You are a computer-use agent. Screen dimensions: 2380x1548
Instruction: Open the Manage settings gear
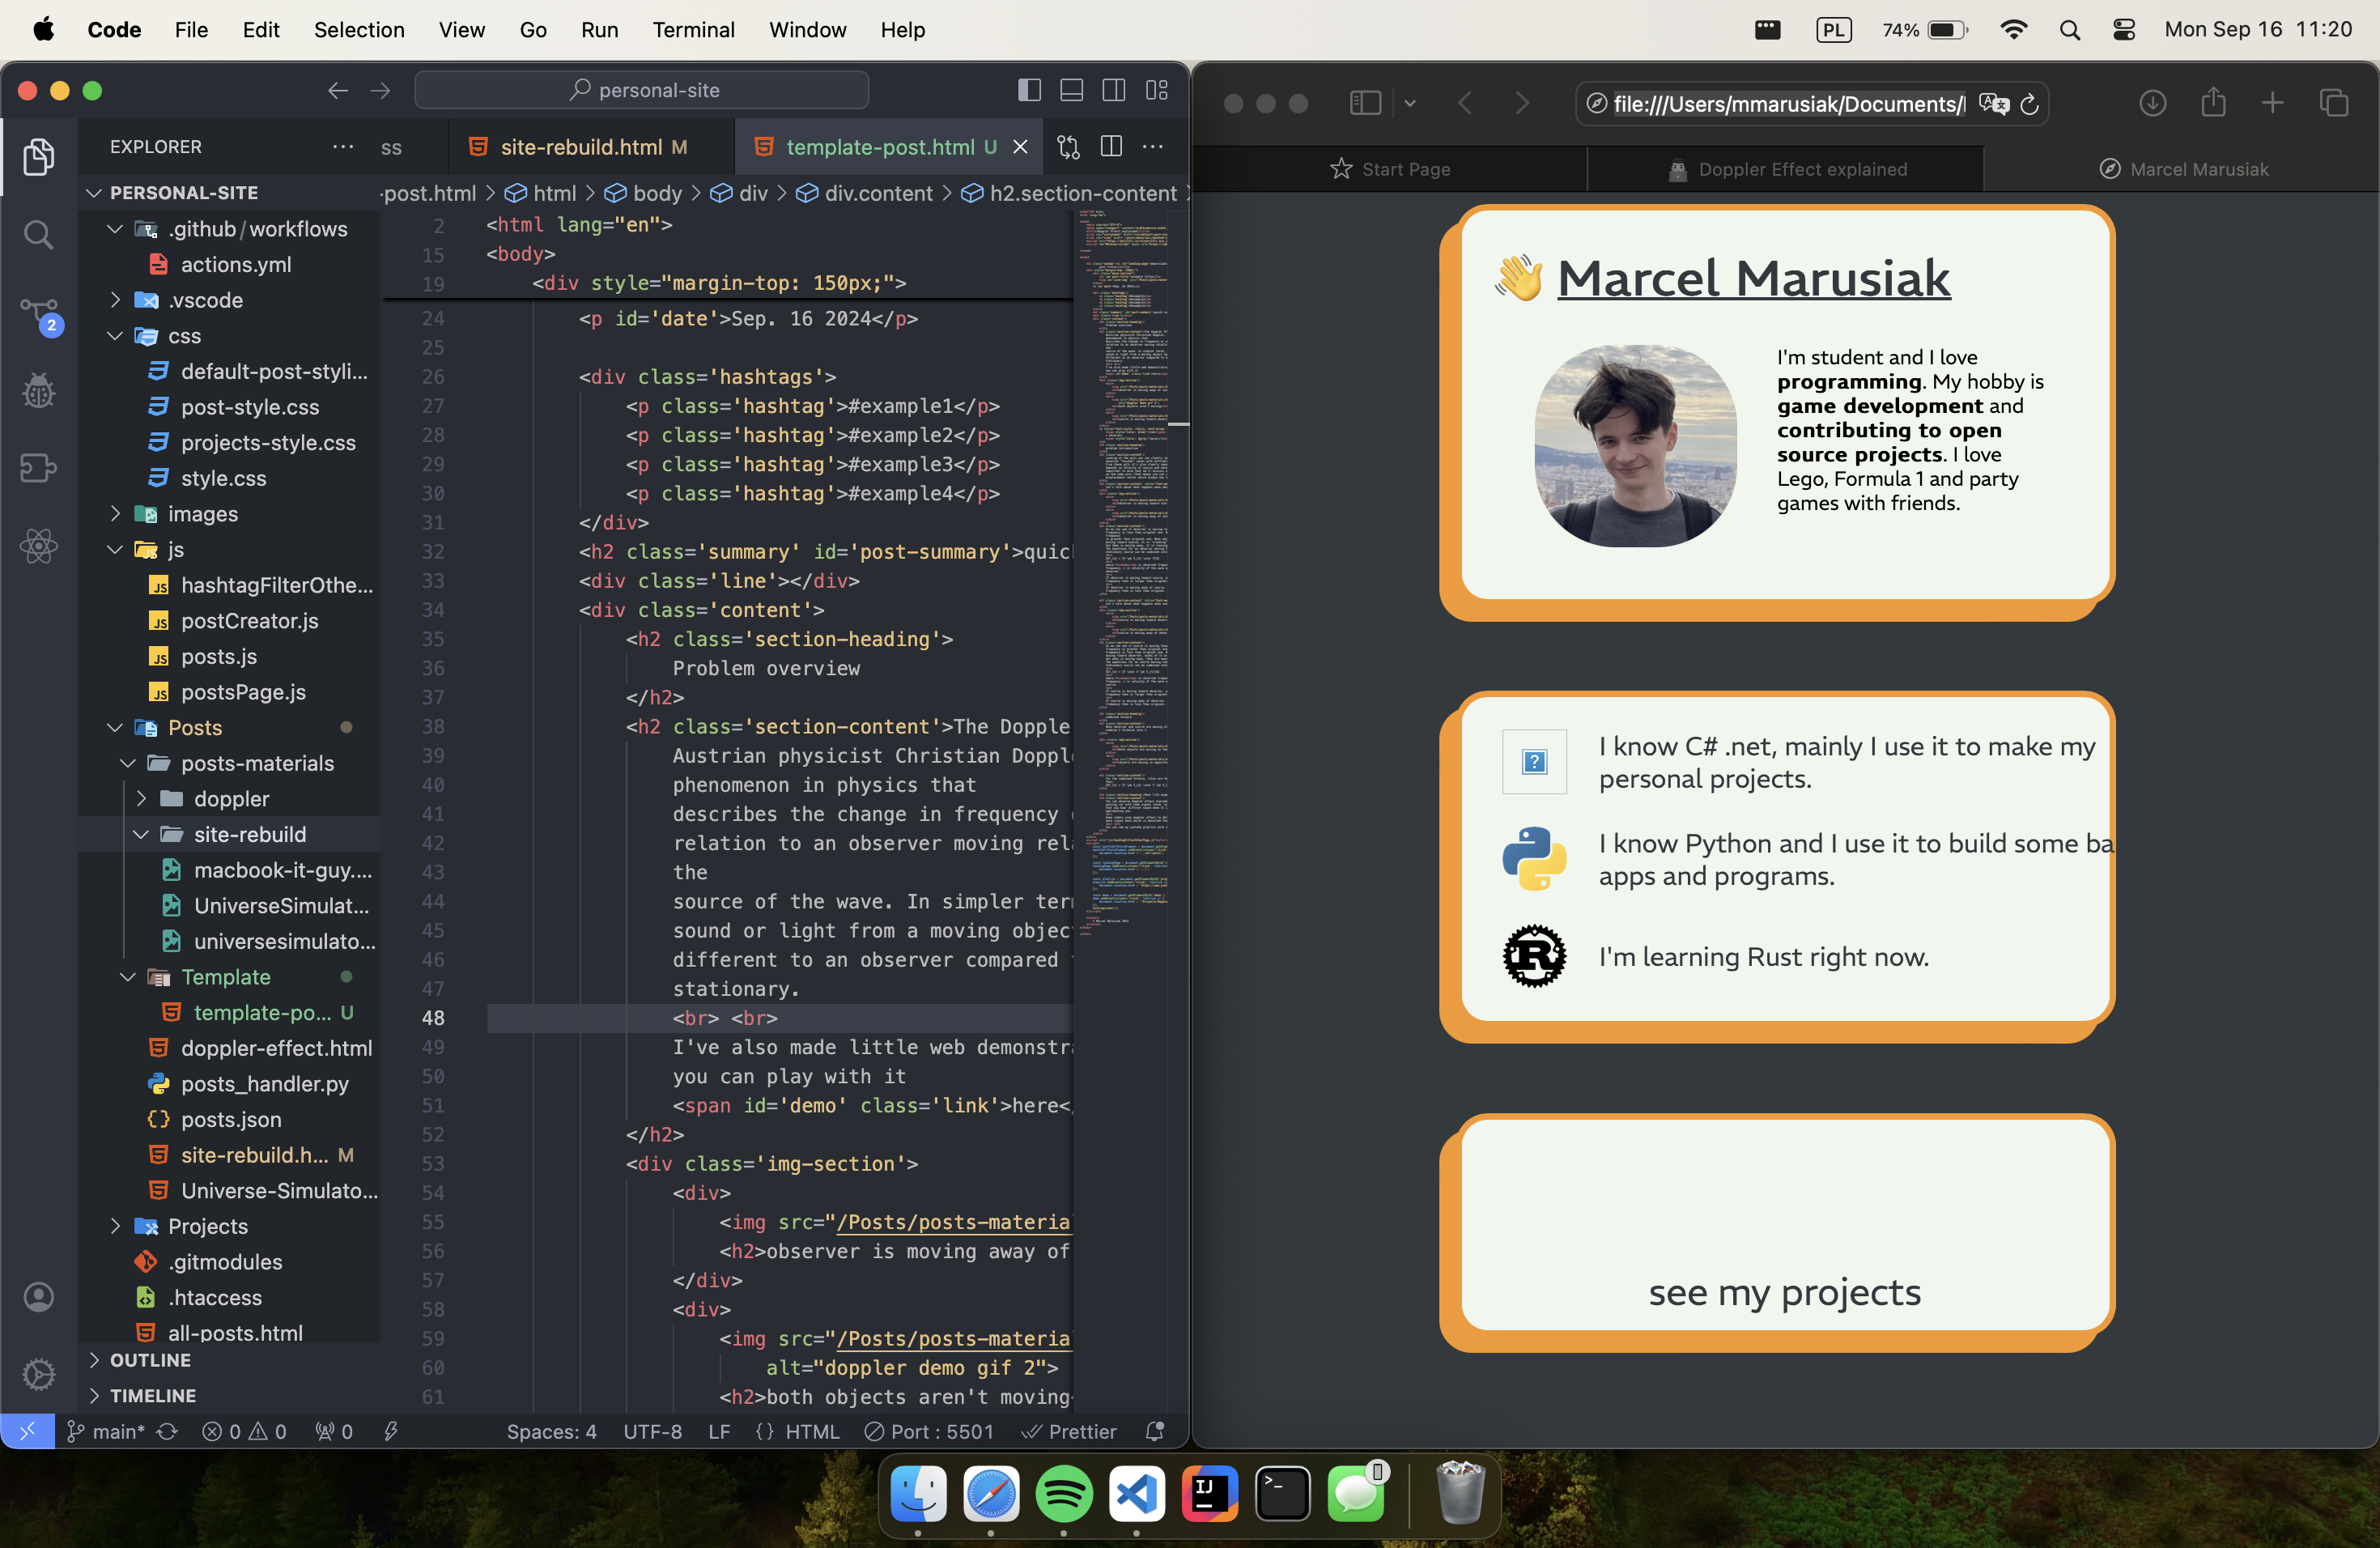click(x=39, y=1374)
